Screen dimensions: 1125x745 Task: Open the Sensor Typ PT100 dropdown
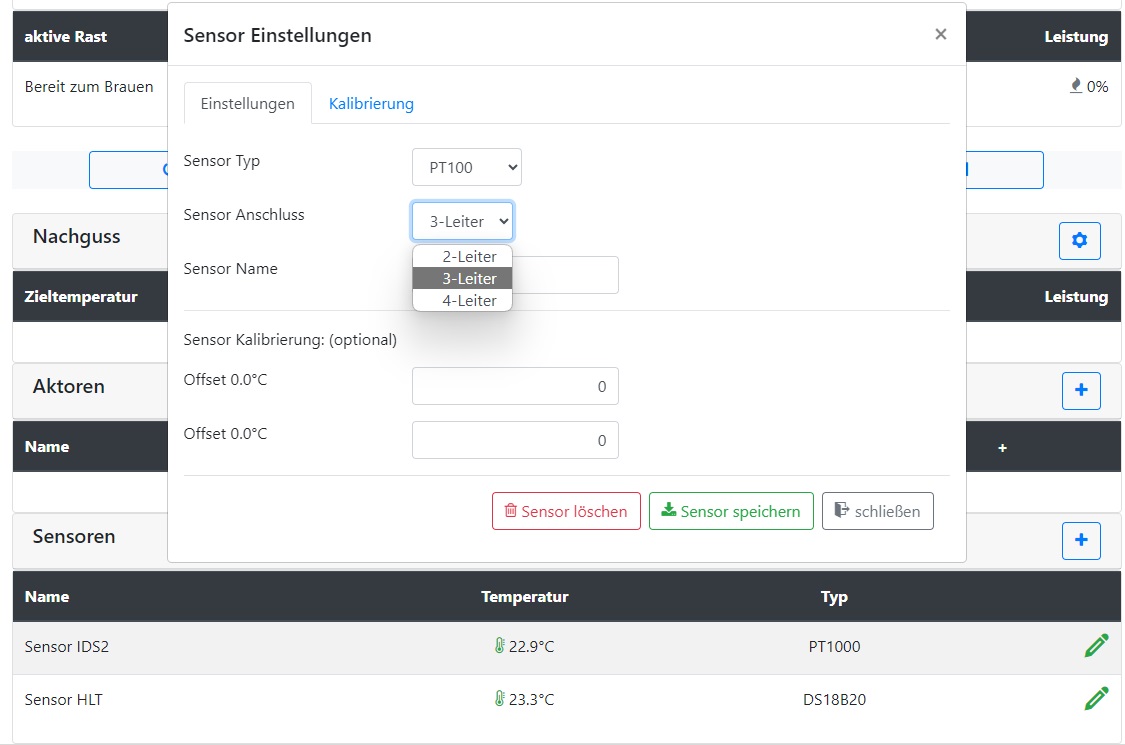pos(467,168)
